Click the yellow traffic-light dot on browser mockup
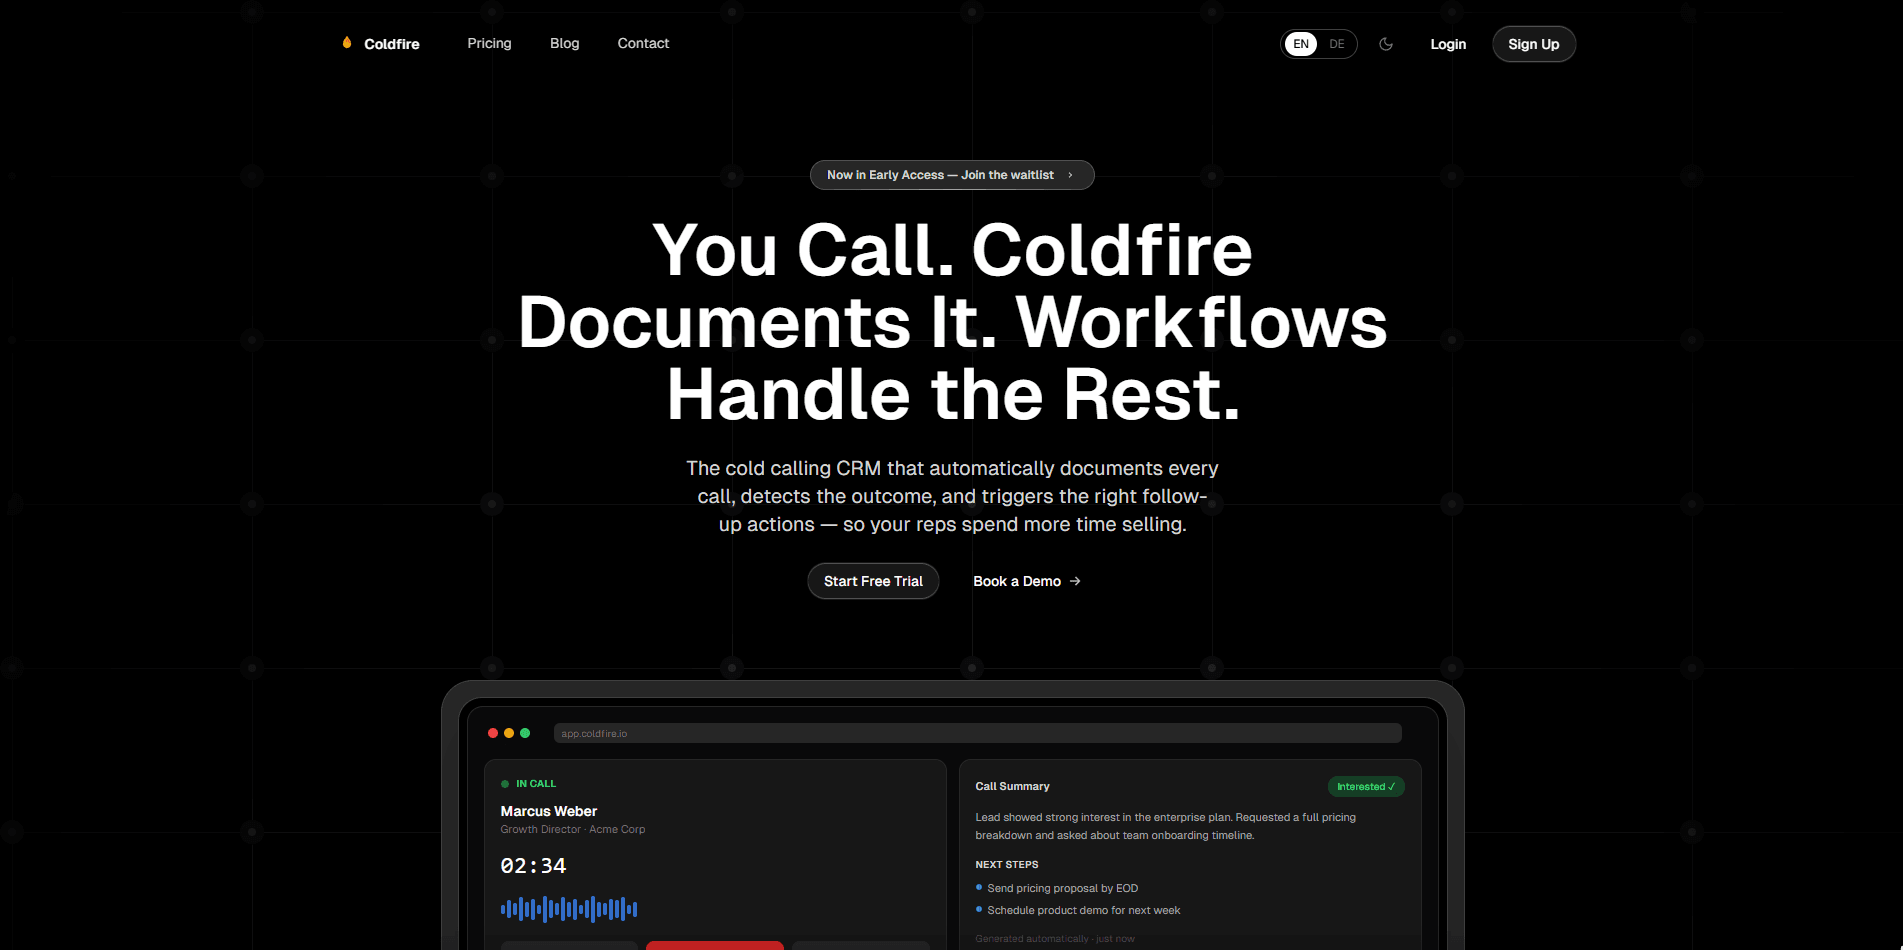This screenshot has width=1903, height=950. (509, 732)
